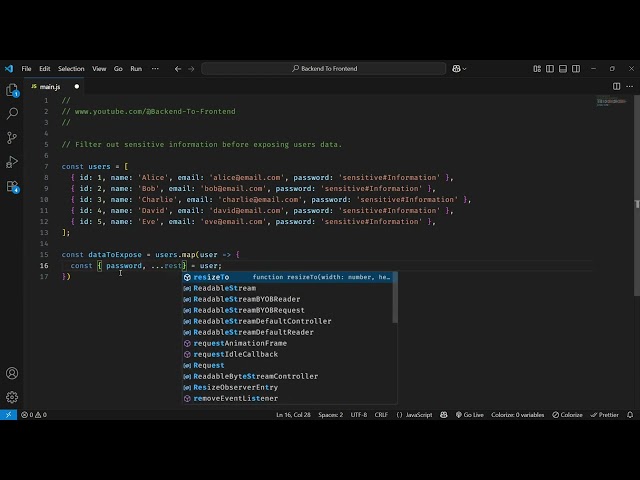
Task: Click line number 15 in gutter
Action: tap(44, 255)
